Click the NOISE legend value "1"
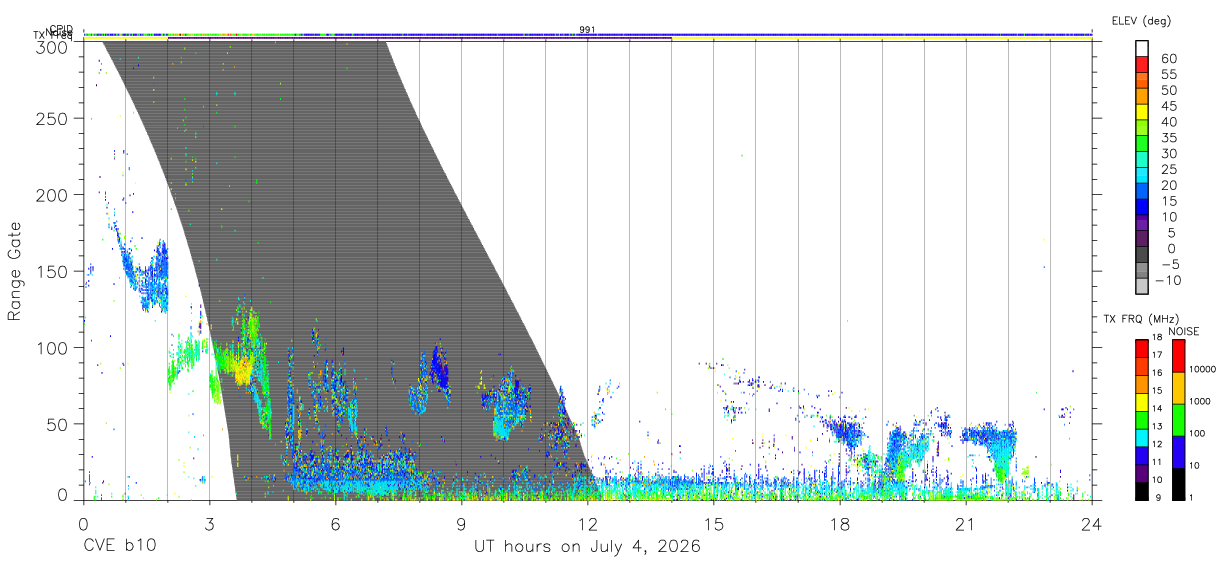This screenshot has height=567, width=1228. pos(1193,497)
